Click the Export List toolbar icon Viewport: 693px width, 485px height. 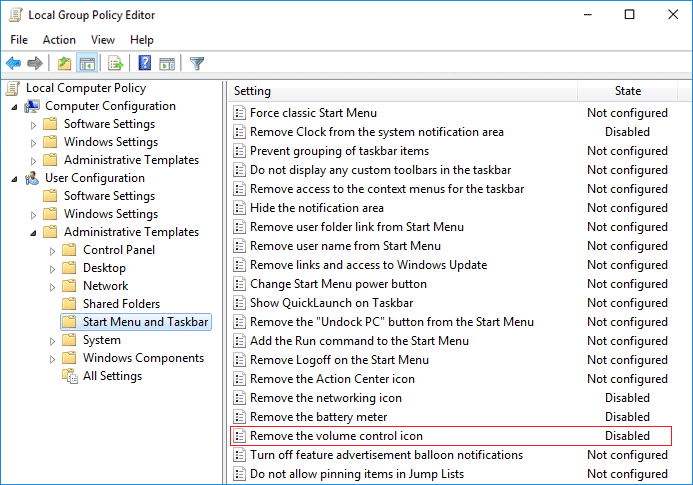[116, 64]
